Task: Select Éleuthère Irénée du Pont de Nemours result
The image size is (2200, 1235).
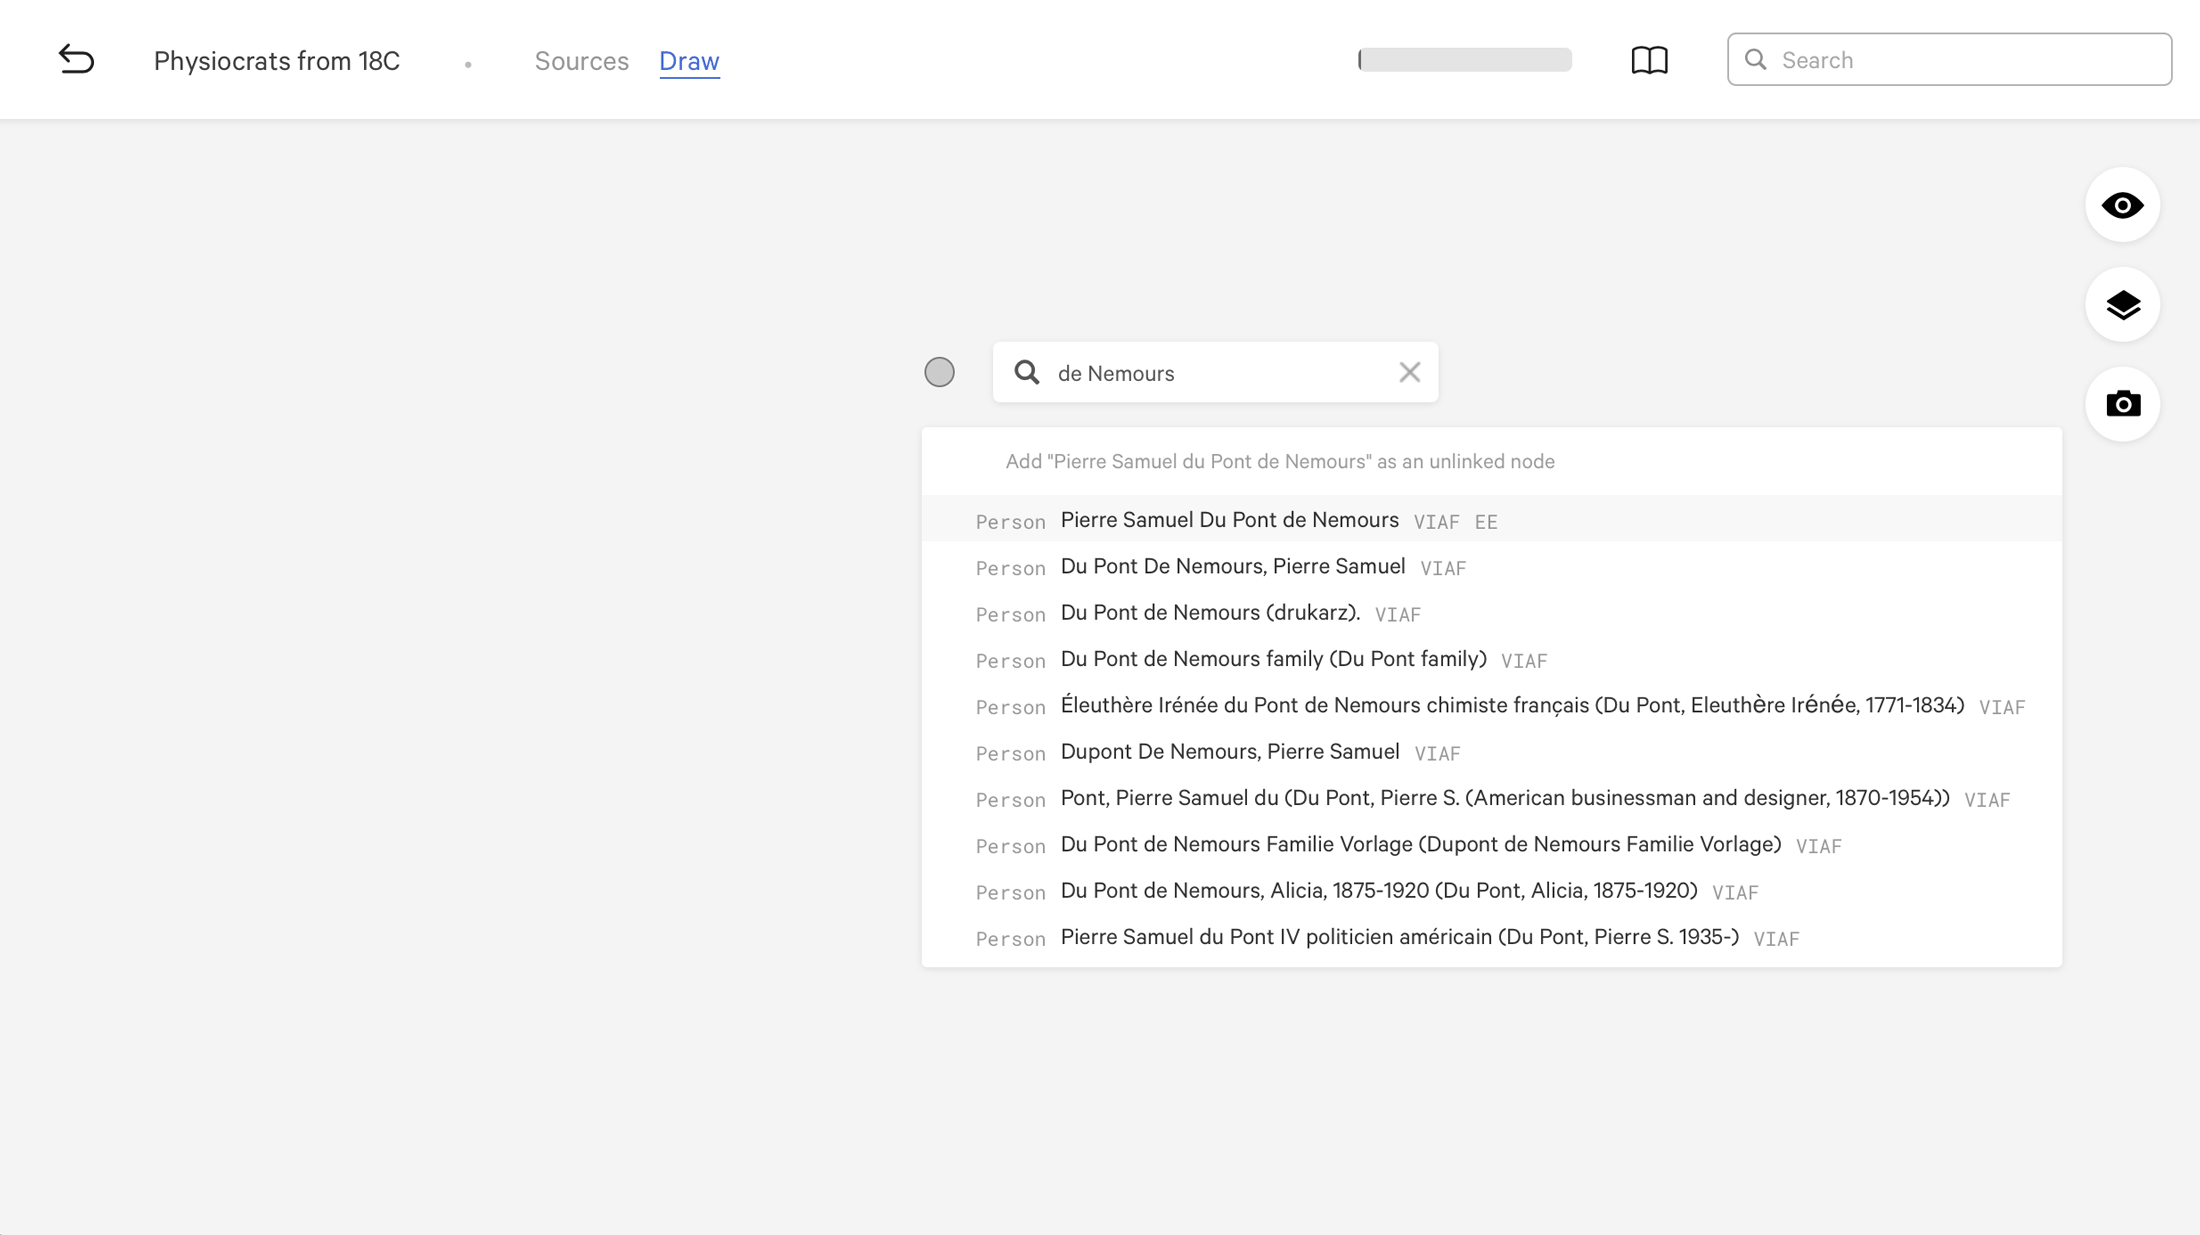Action: pos(1491,706)
